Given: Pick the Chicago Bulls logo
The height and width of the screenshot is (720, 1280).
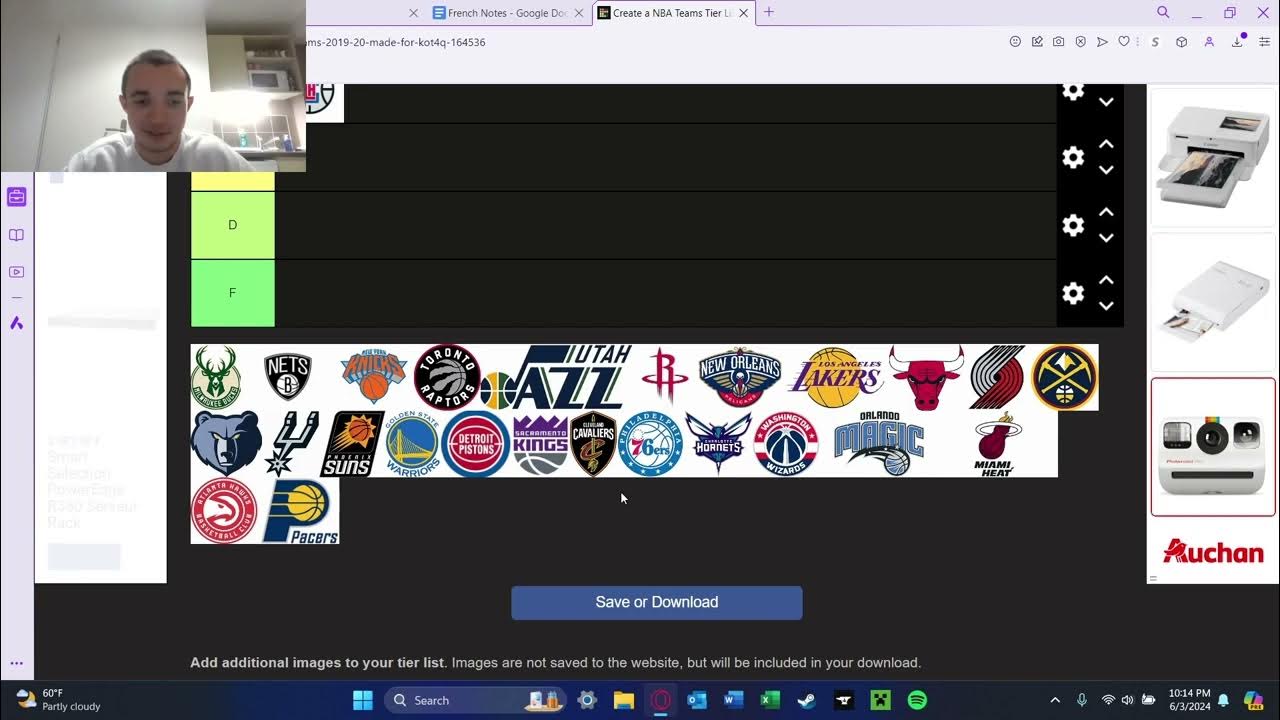Looking at the screenshot, I should click(927, 377).
